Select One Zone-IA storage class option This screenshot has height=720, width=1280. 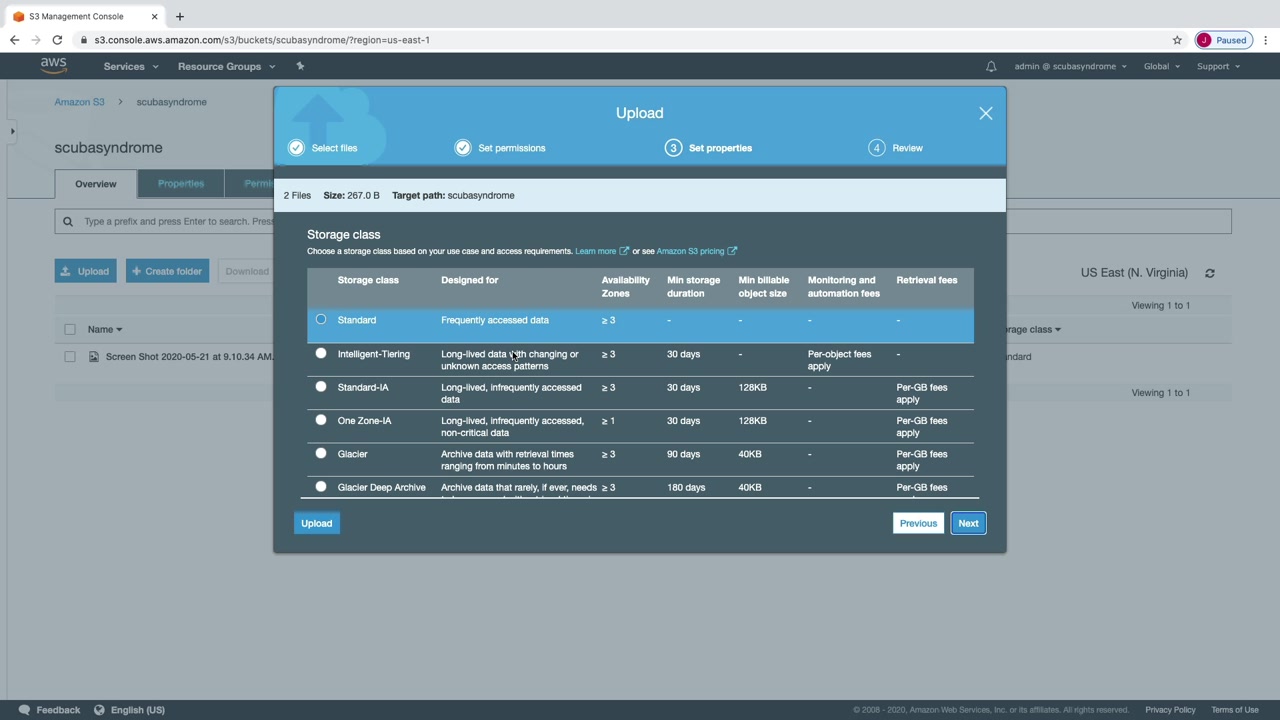pyautogui.click(x=321, y=420)
